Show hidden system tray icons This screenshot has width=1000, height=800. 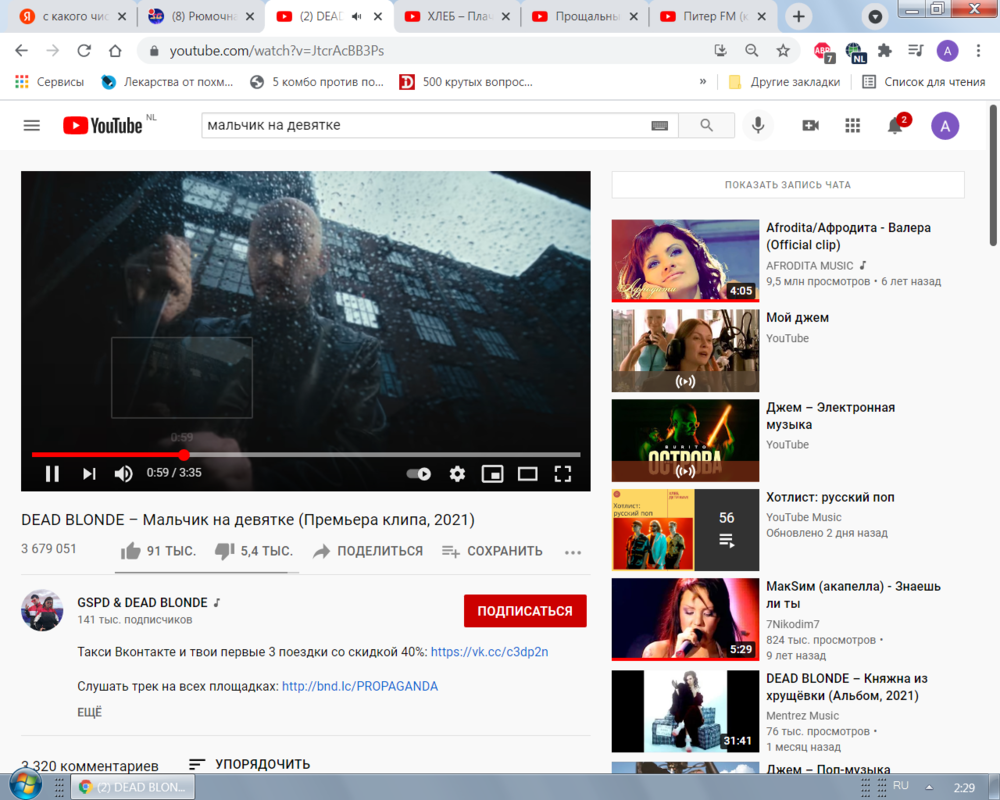929,787
